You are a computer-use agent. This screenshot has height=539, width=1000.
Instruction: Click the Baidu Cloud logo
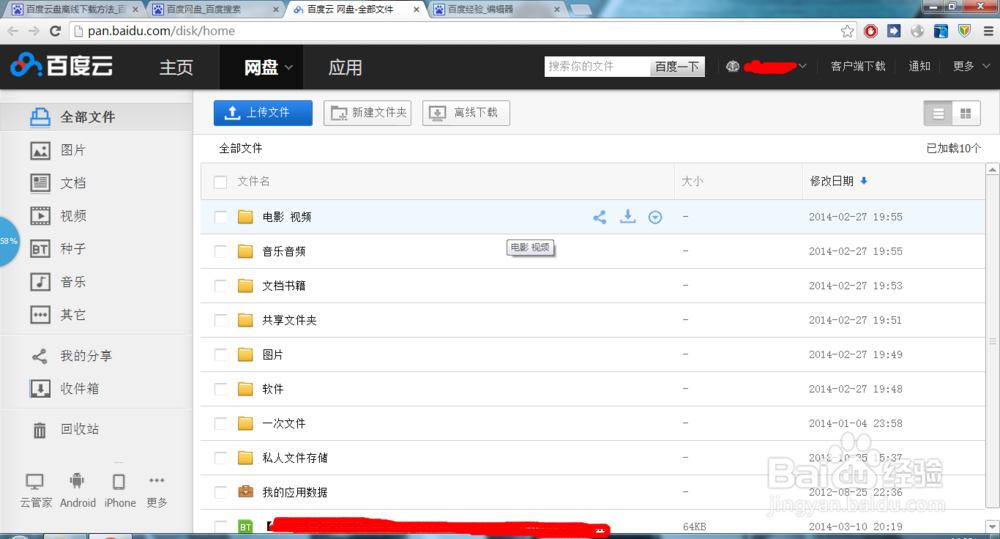[62, 65]
